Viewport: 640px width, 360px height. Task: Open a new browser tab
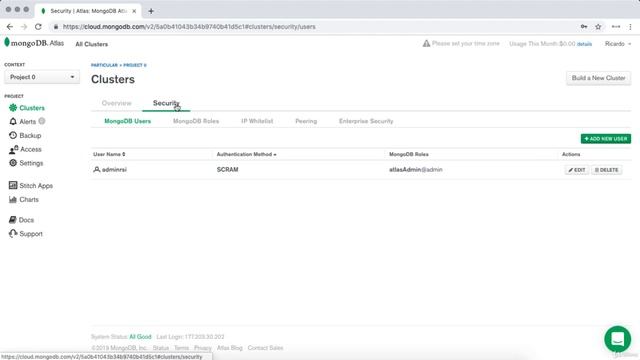pyautogui.click(x=151, y=11)
